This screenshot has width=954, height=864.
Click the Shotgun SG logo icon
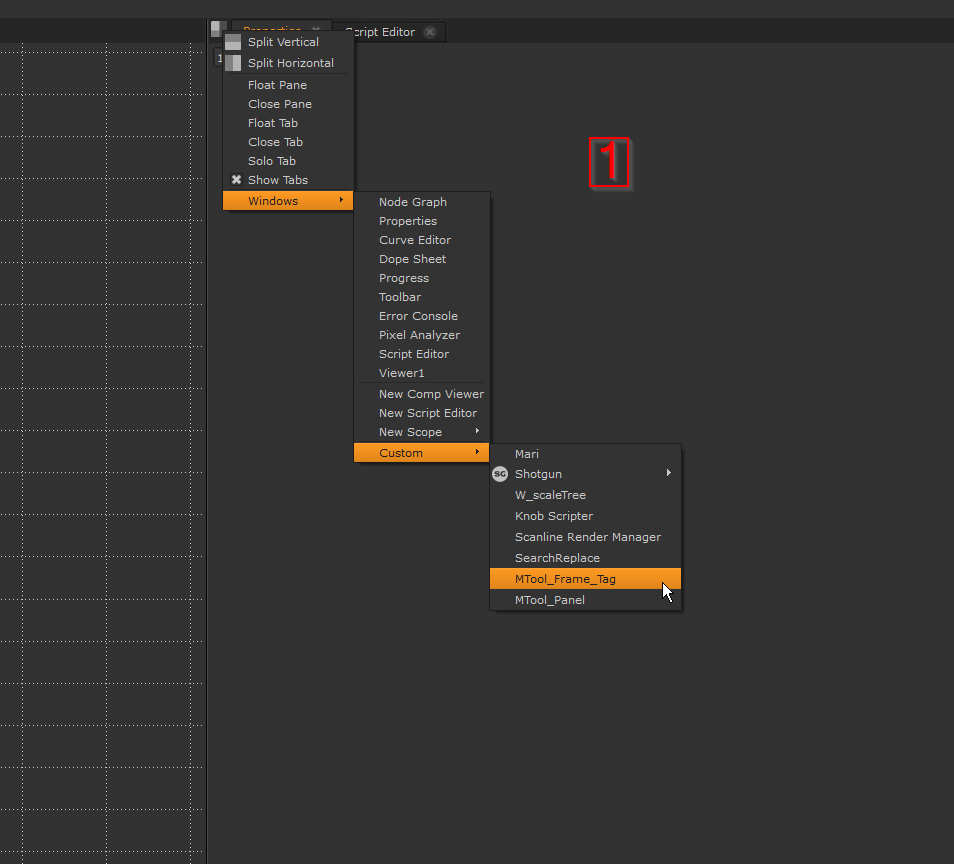click(x=500, y=474)
